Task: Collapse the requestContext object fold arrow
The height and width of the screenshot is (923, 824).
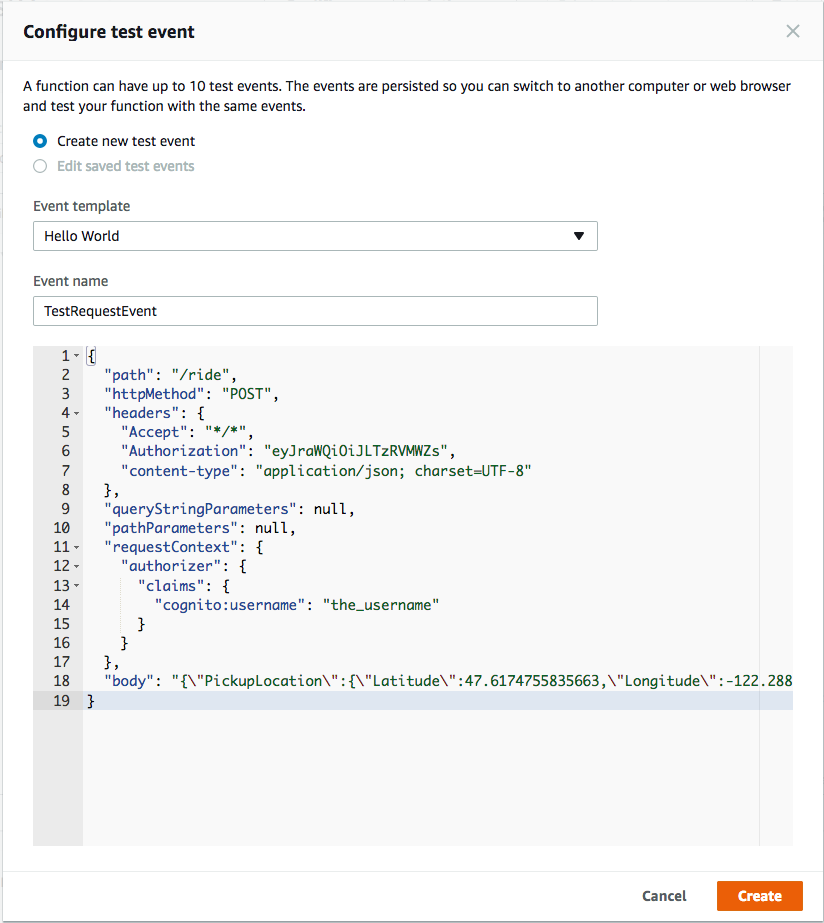Action: coord(74,547)
